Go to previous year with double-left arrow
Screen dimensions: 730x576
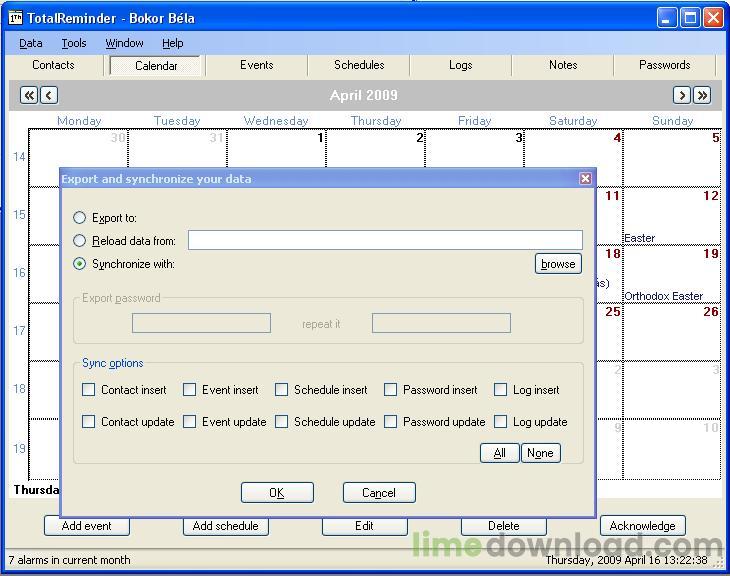(x=29, y=95)
